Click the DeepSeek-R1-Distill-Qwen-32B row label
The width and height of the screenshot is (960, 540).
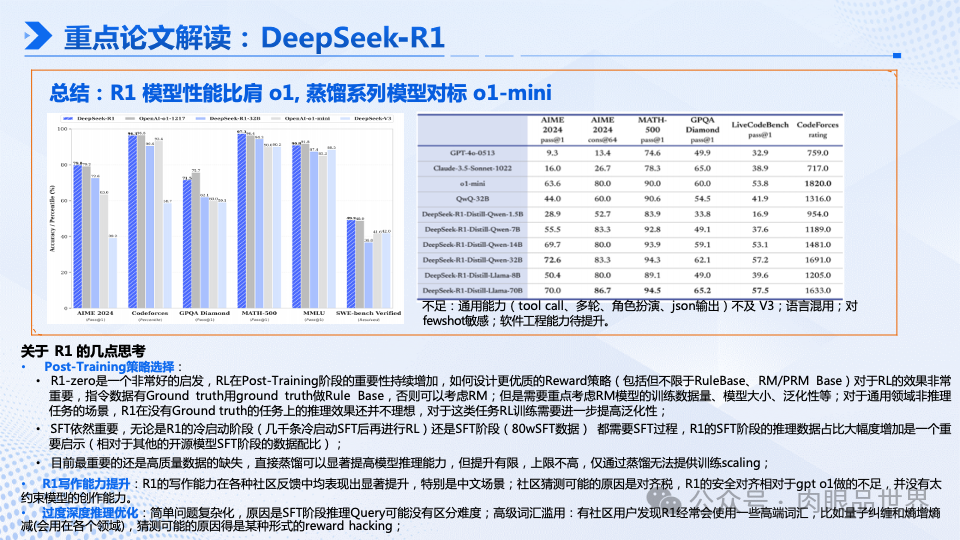(472, 260)
